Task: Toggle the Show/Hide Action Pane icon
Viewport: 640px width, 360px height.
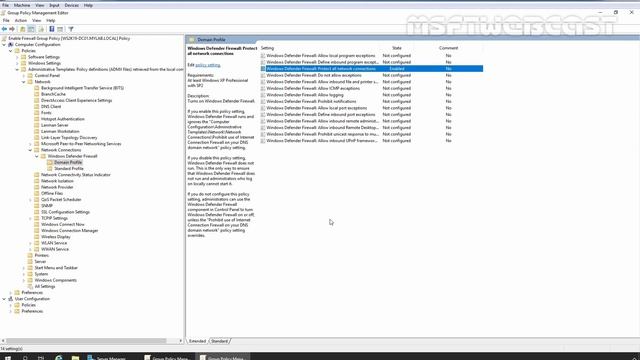Action: click(60, 29)
